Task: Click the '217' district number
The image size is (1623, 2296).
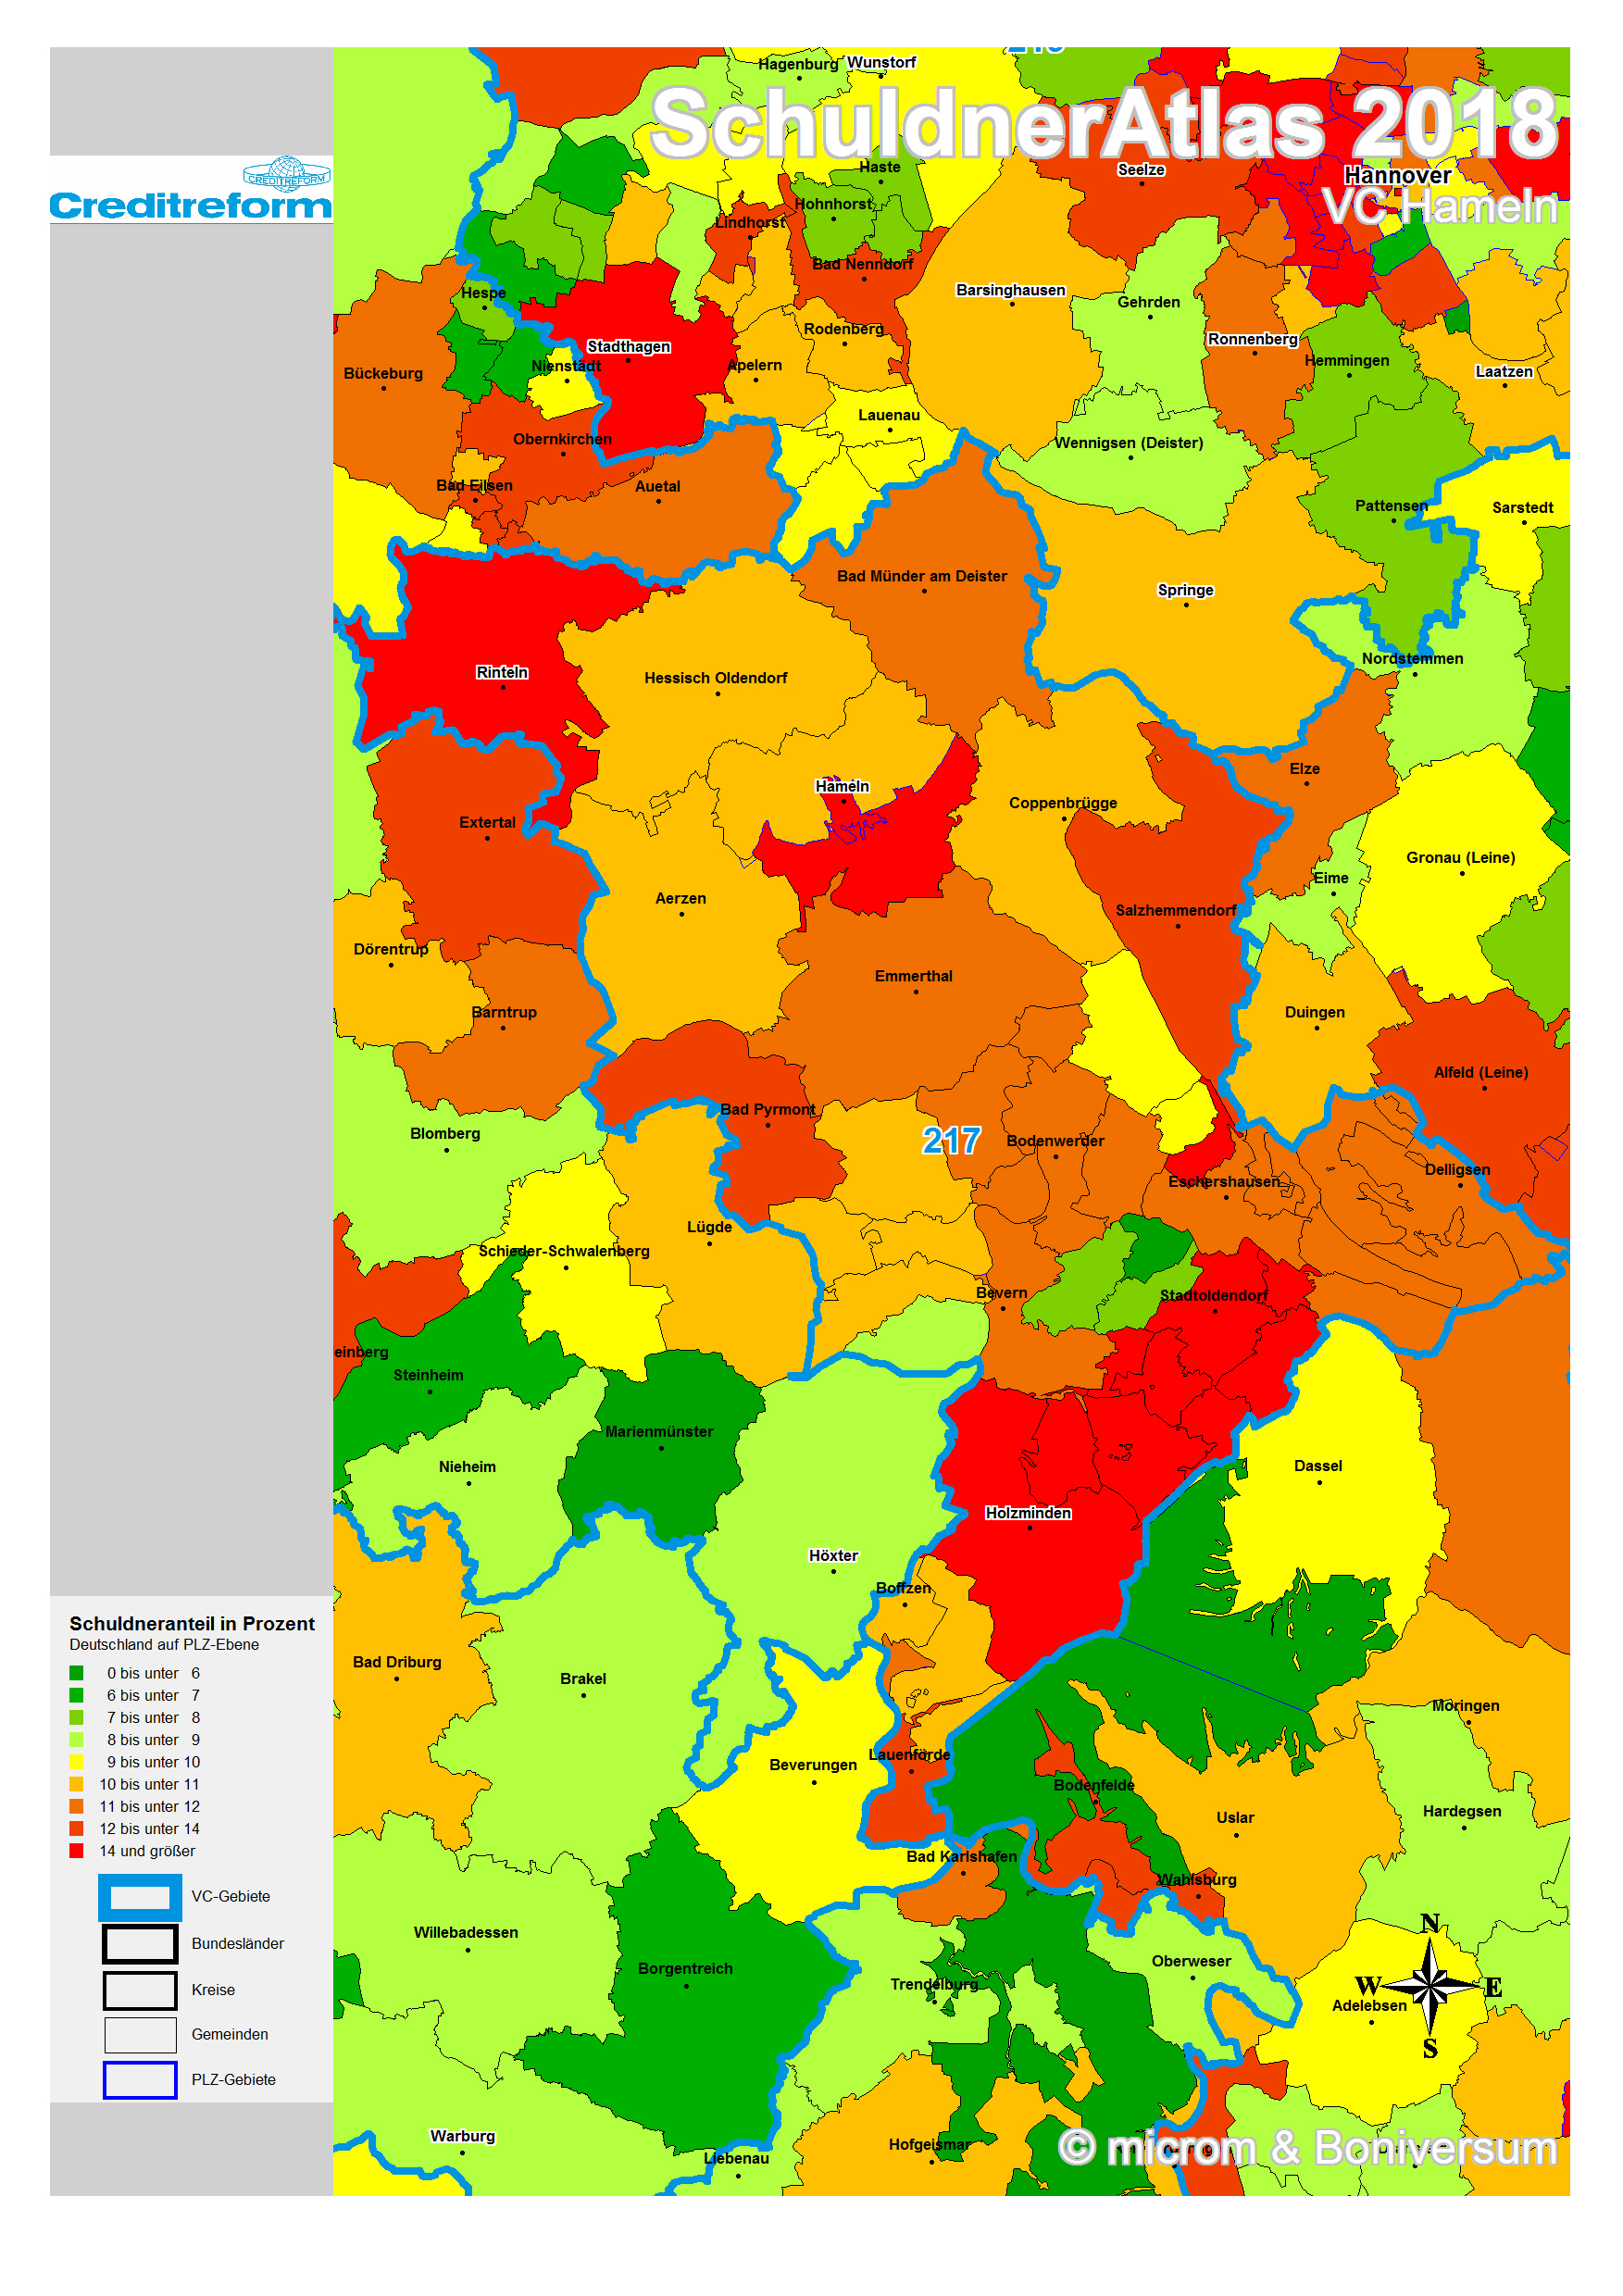Action: tap(950, 1140)
